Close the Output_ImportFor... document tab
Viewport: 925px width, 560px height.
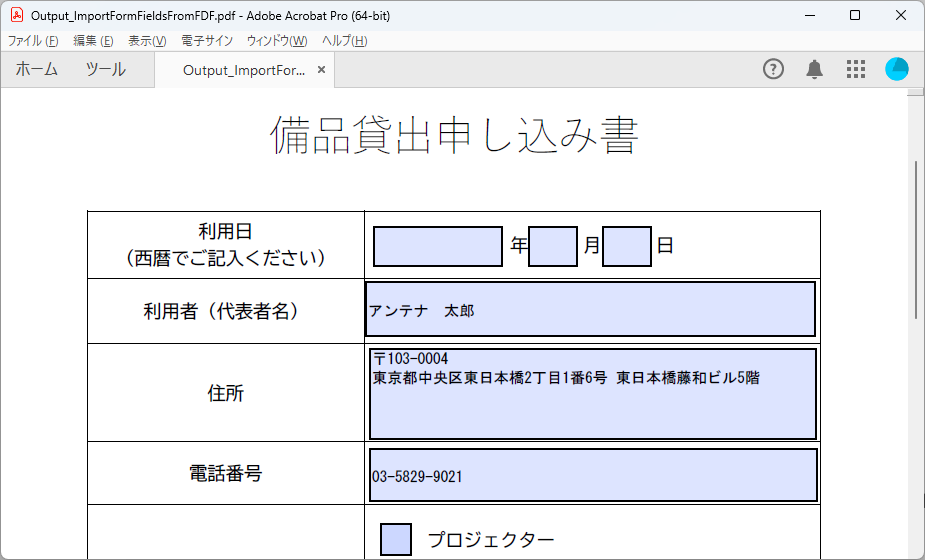(322, 70)
